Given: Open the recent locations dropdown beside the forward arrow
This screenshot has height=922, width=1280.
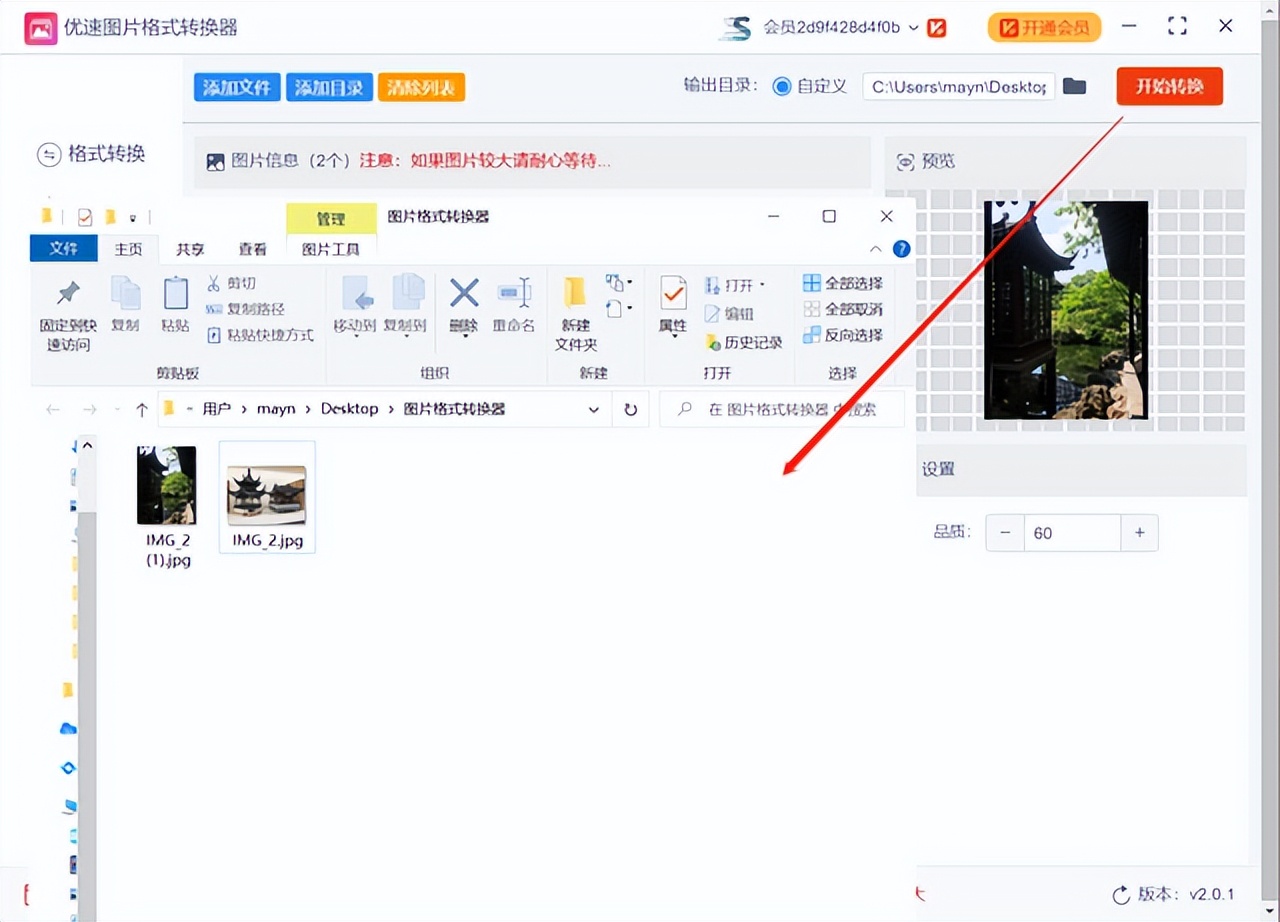Looking at the screenshot, I should pyautogui.click(x=116, y=410).
